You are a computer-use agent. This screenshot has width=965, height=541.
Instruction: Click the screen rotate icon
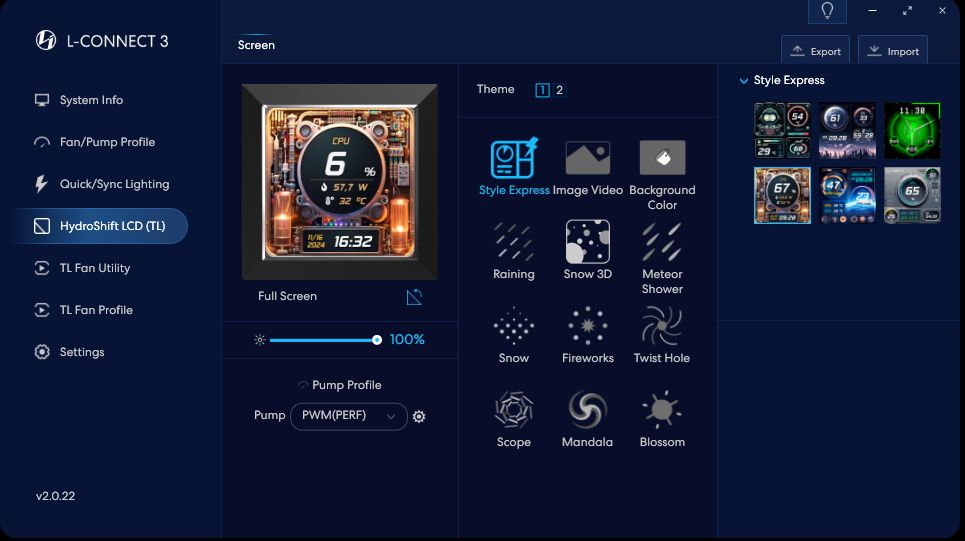(414, 297)
